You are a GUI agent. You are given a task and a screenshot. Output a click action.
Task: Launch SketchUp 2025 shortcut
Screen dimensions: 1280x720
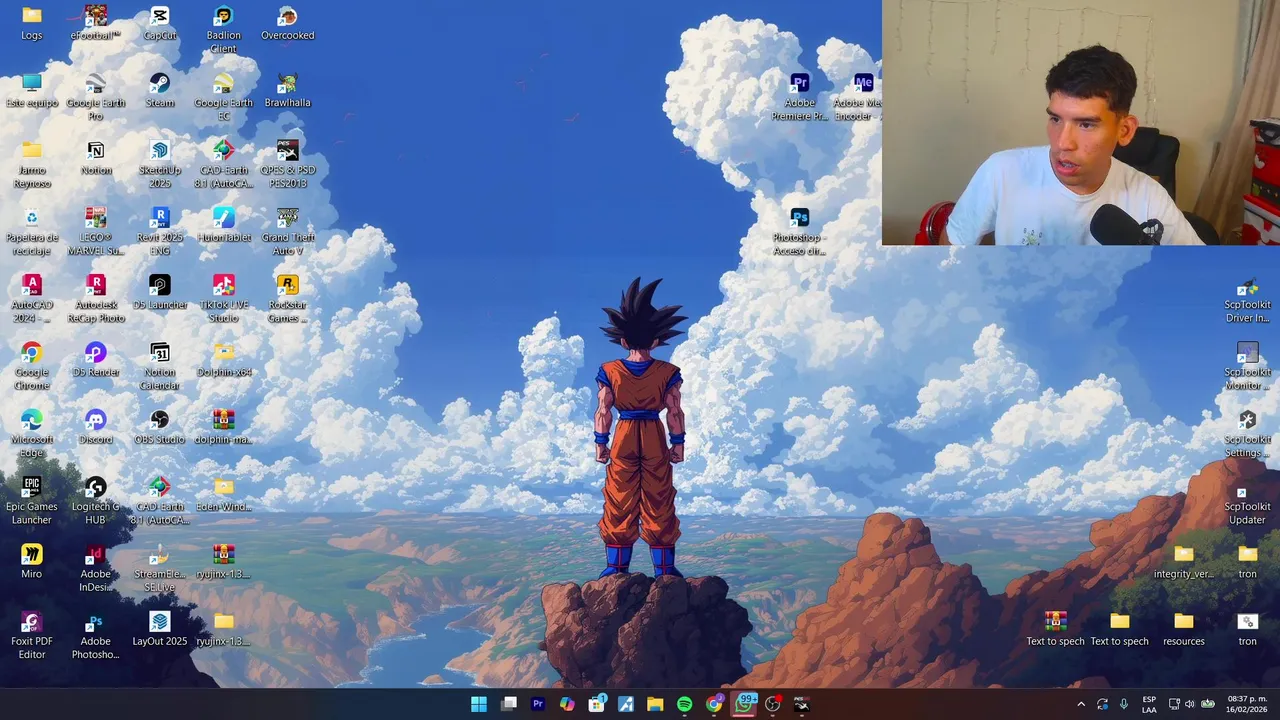click(x=160, y=164)
